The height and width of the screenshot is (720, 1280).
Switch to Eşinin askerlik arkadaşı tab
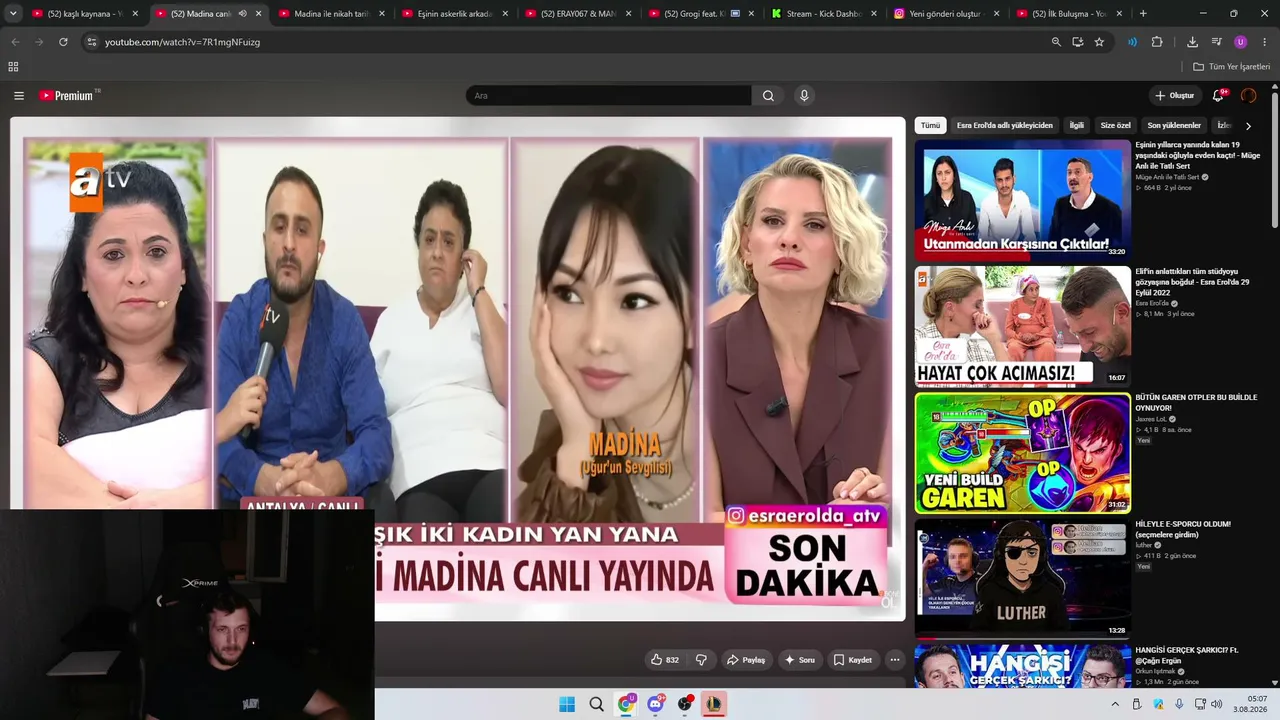click(456, 14)
